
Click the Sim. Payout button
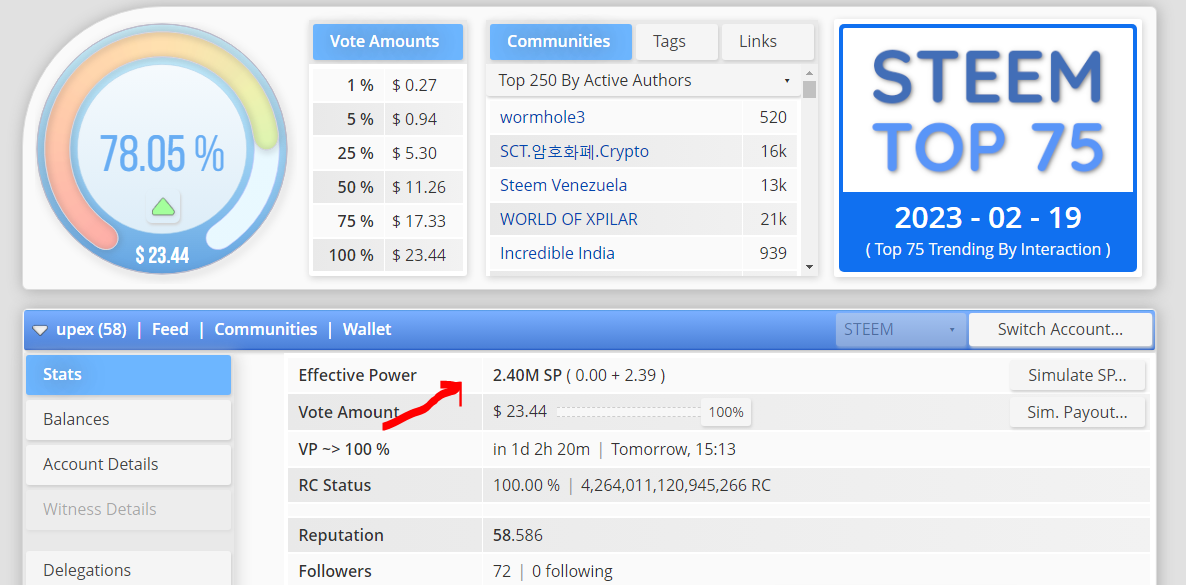pyautogui.click(x=1077, y=412)
